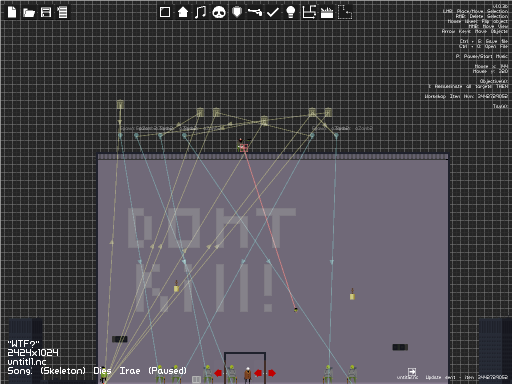
Task: Select the skull enemies tool
Action: 219,13
